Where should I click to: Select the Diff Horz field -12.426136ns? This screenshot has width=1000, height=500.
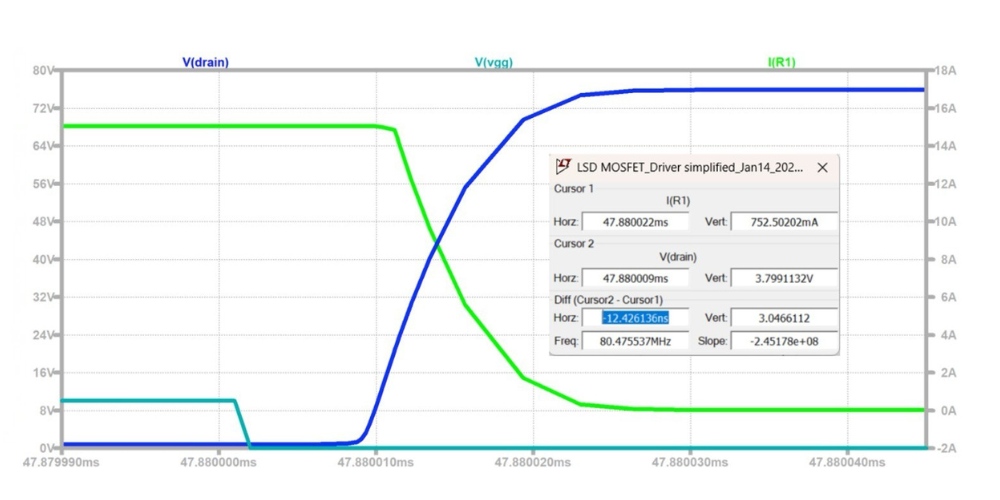pos(635,318)
